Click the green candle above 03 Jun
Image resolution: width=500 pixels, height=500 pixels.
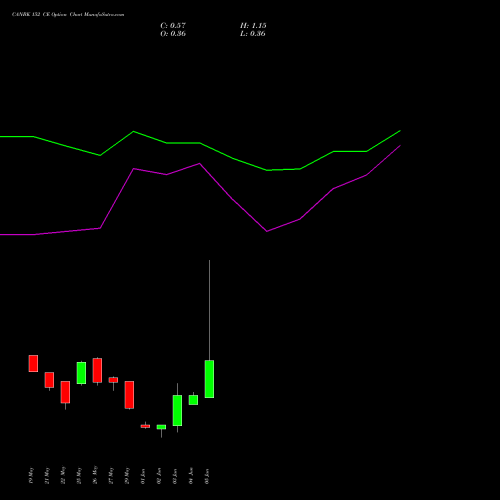pos(177,411)
